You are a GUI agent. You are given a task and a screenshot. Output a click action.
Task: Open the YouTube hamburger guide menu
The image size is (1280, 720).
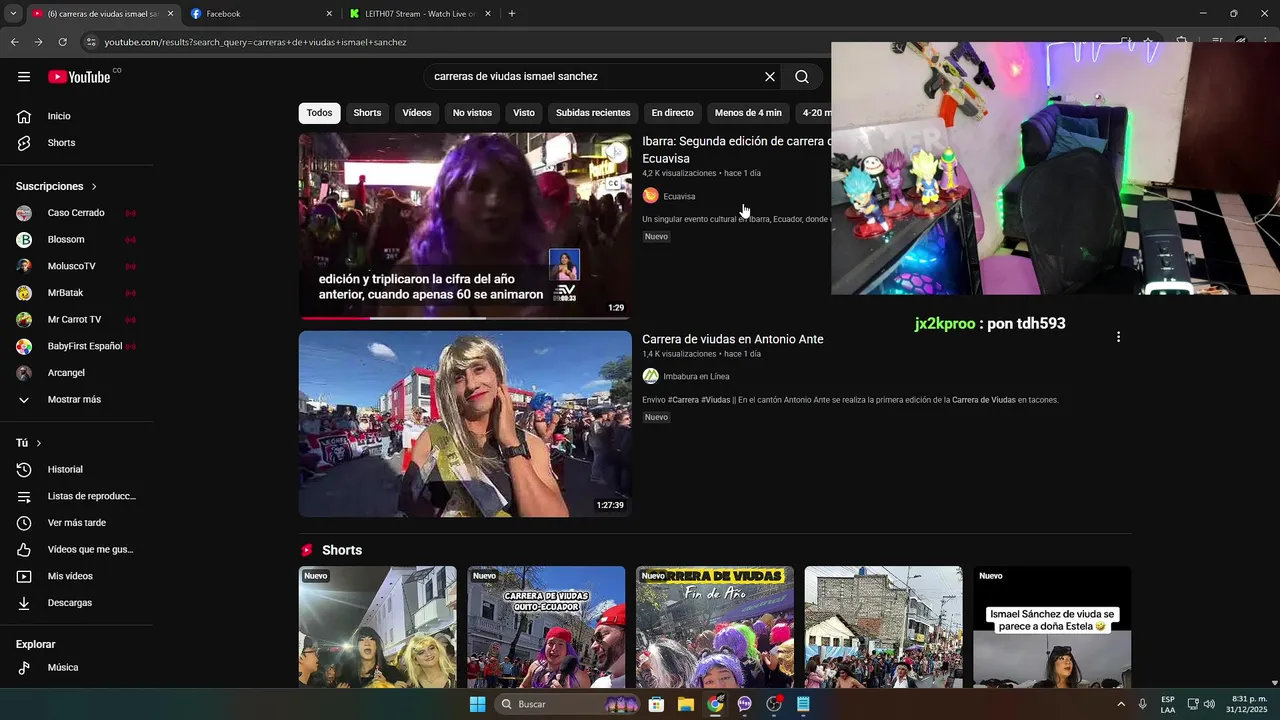[x=24, y=77]
